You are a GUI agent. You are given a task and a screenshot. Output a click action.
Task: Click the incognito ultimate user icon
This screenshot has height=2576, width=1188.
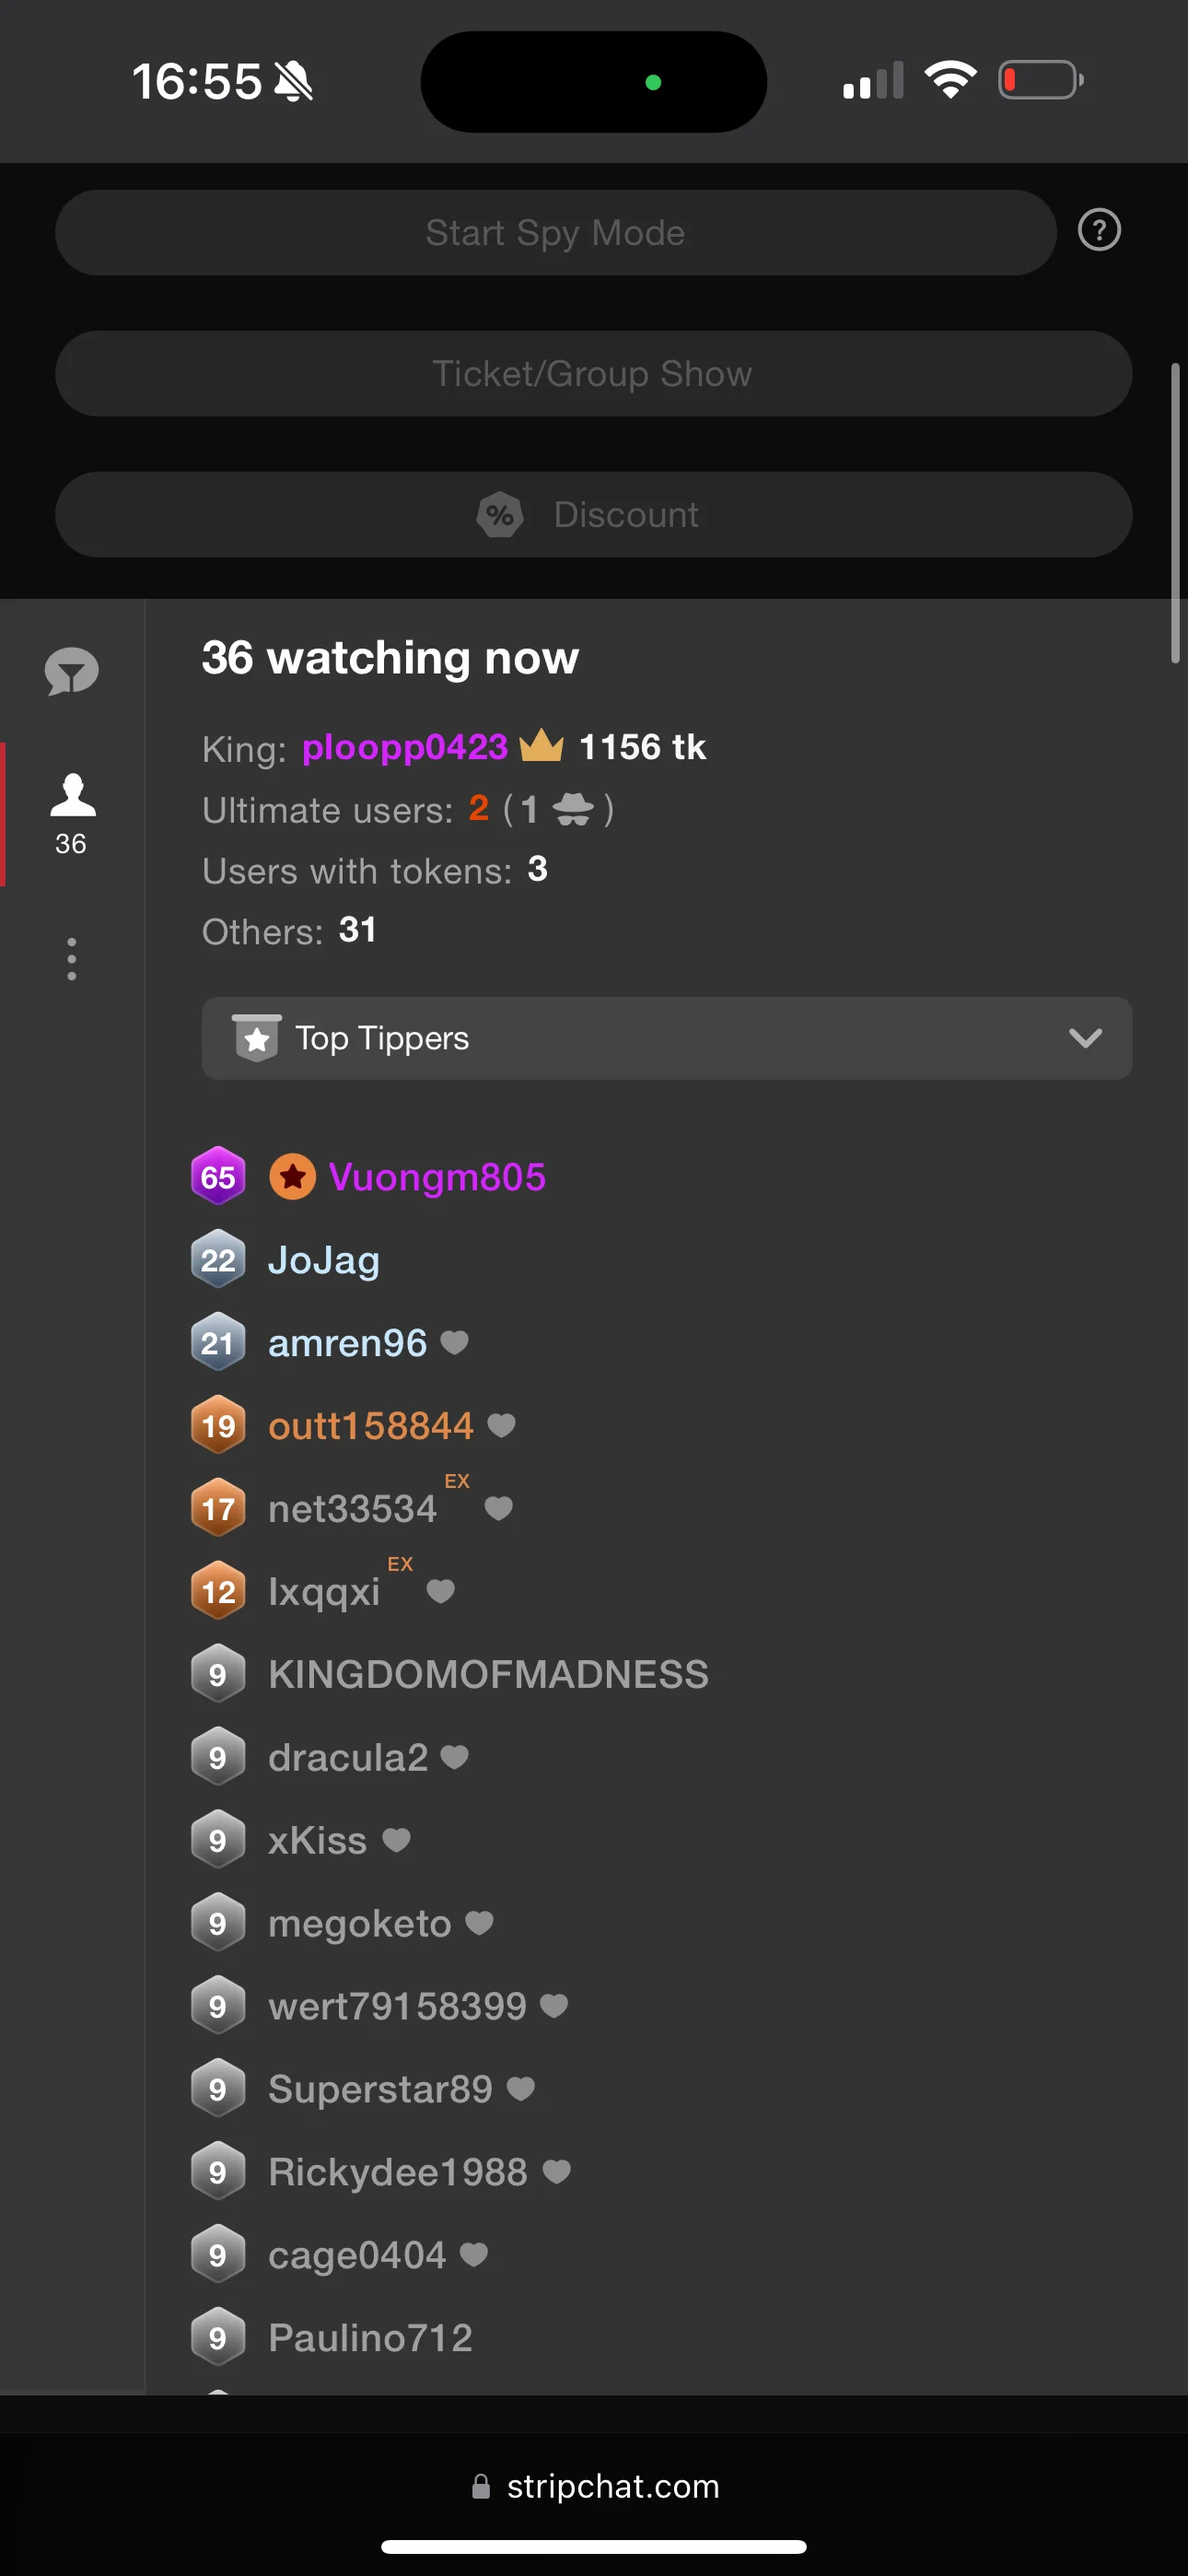tap(573, 809)
